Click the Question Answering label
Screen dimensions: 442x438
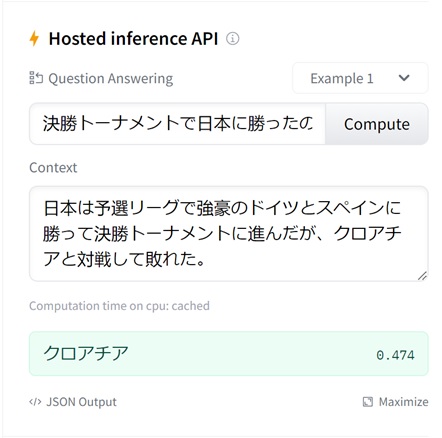[x=111, y=79]
